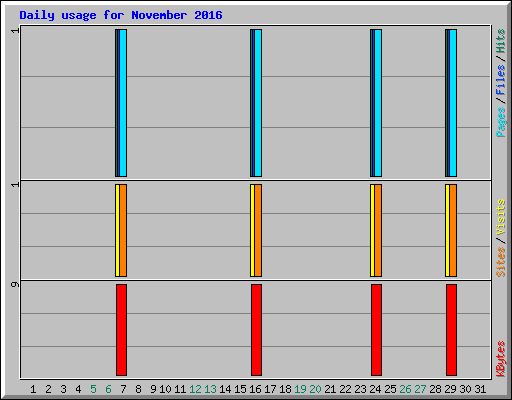Image resolution: width=512 pixels, height=400 pixels.
Task: Click the green weekend day label 13
Action: tap(210, 389)
